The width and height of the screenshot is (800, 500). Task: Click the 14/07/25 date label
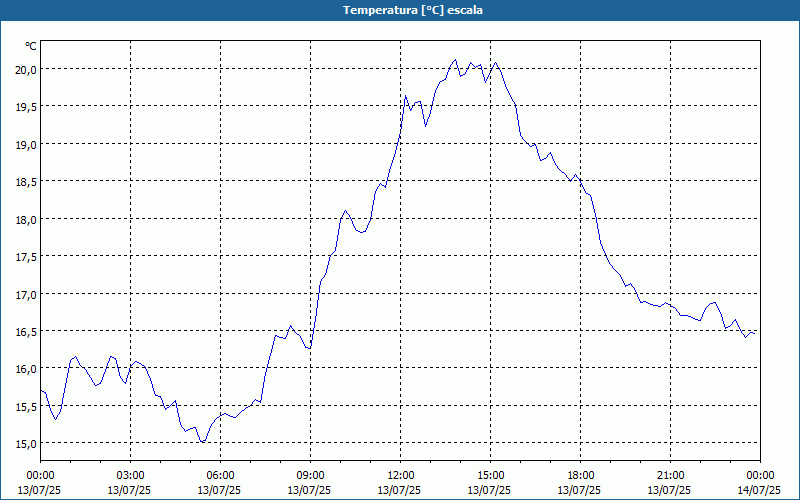(759, 490)
